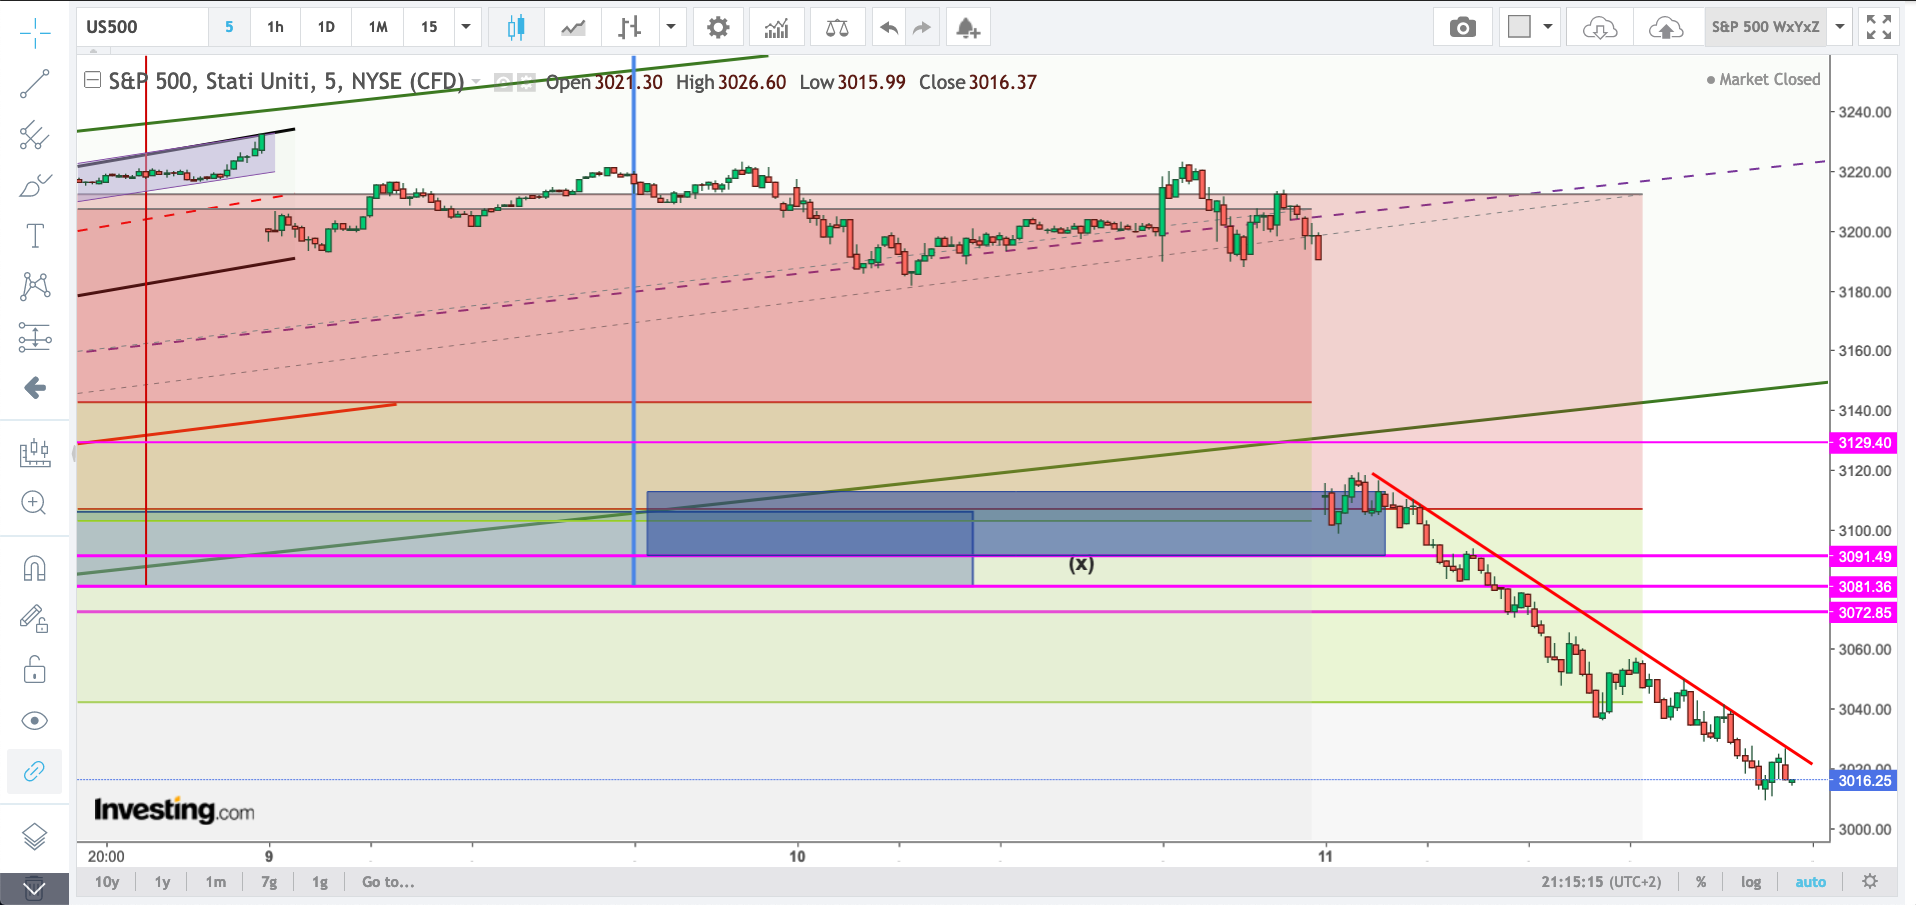The width and height of the screenshot is (1916, 905).
Task: Redo the last chart action
Action: tap(922, 27)
